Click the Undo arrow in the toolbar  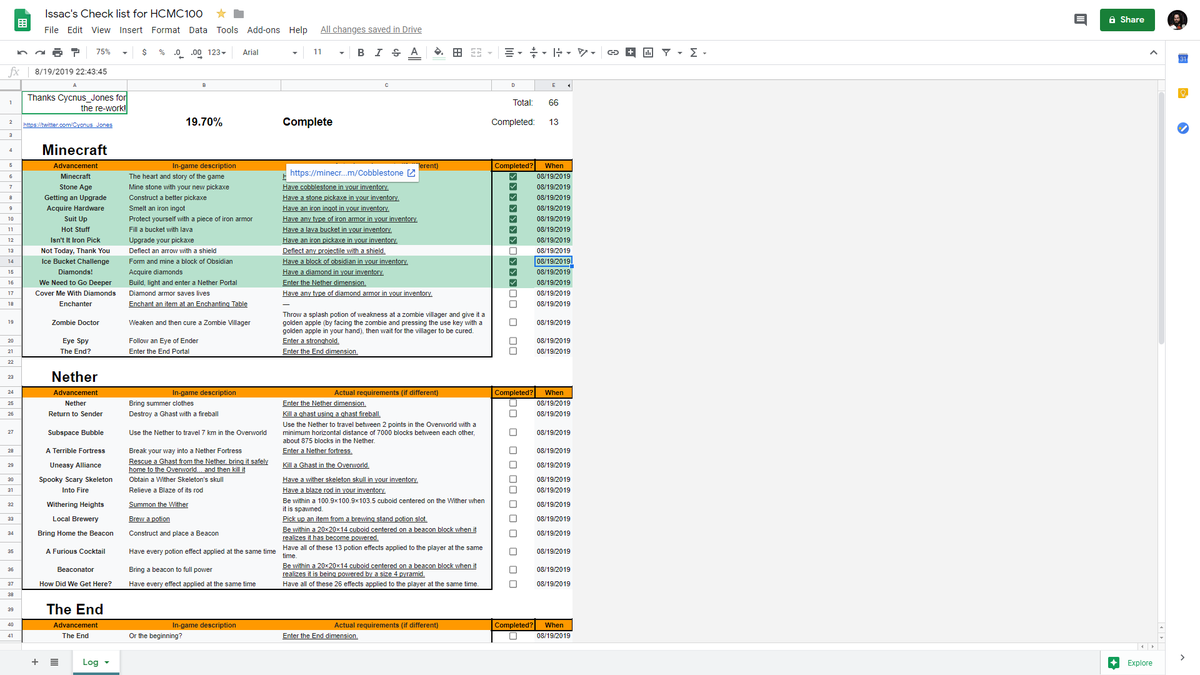coord(21,52)
